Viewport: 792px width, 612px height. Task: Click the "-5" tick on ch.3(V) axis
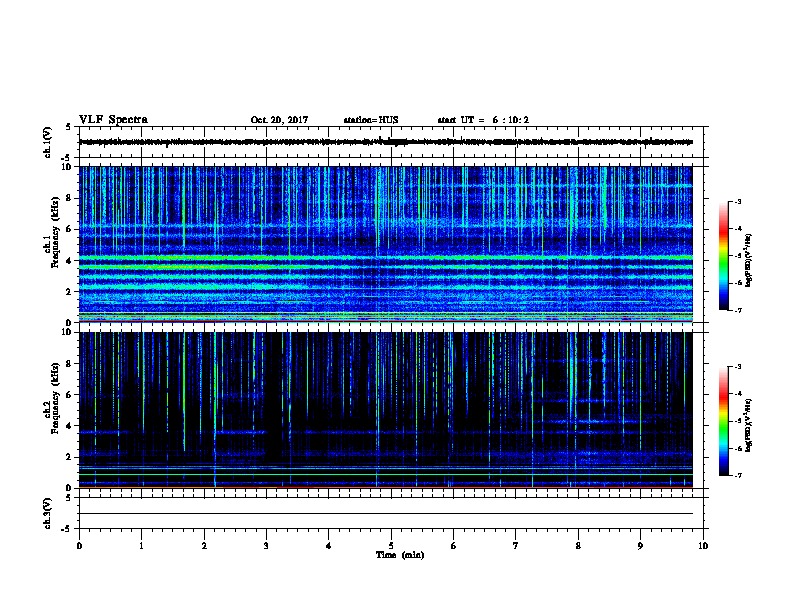[67, 529]
